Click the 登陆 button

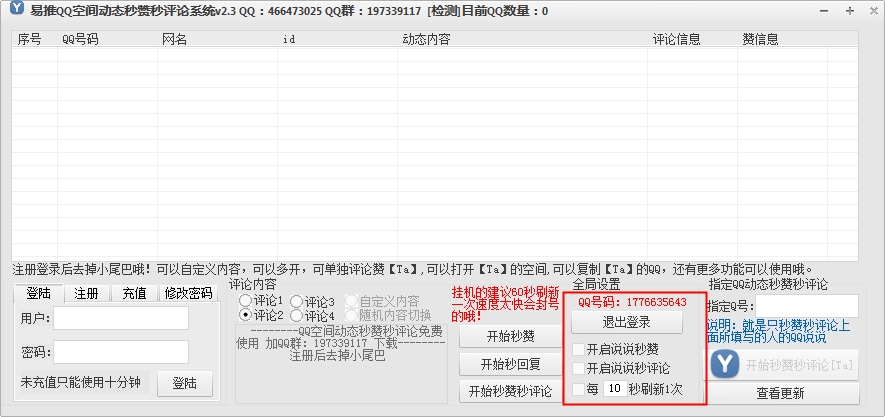185,384
